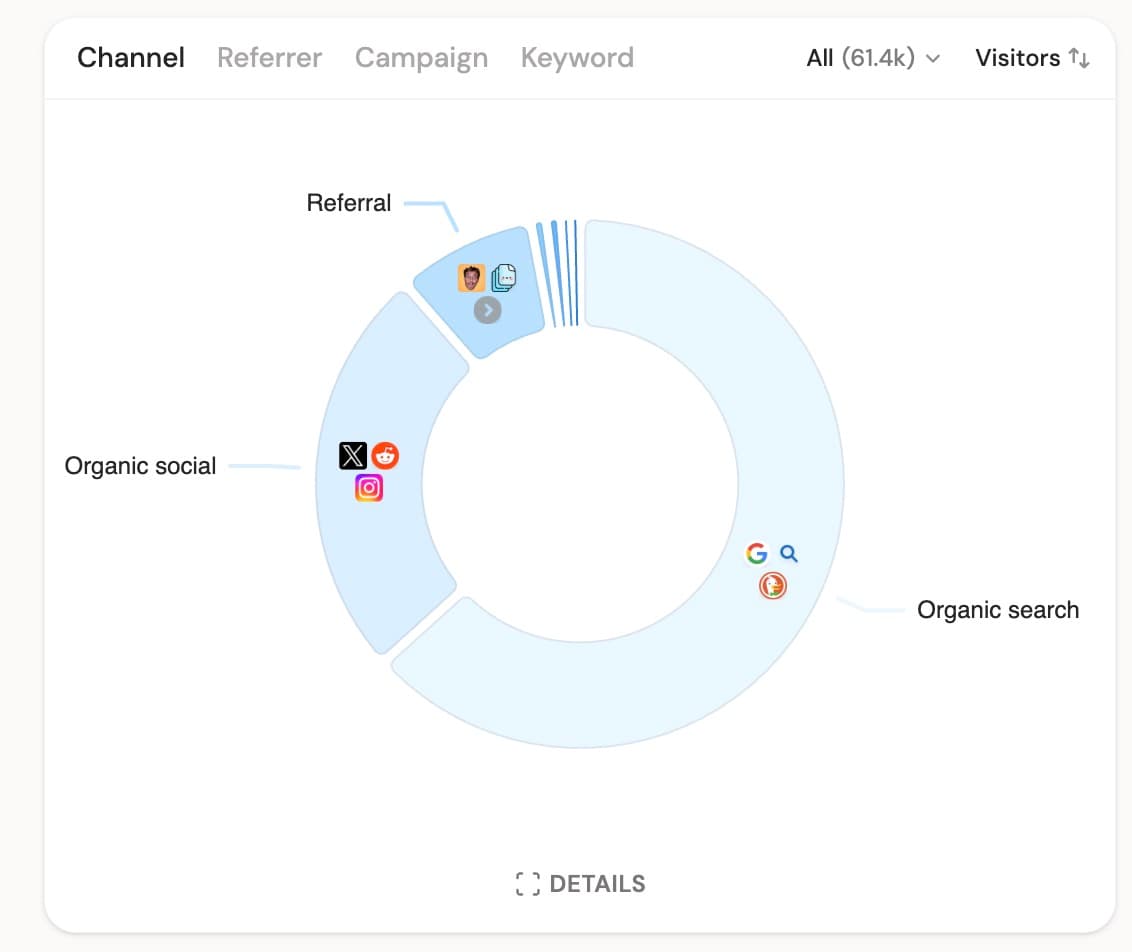Click the blue magnifier search icon

coord(789,554)
